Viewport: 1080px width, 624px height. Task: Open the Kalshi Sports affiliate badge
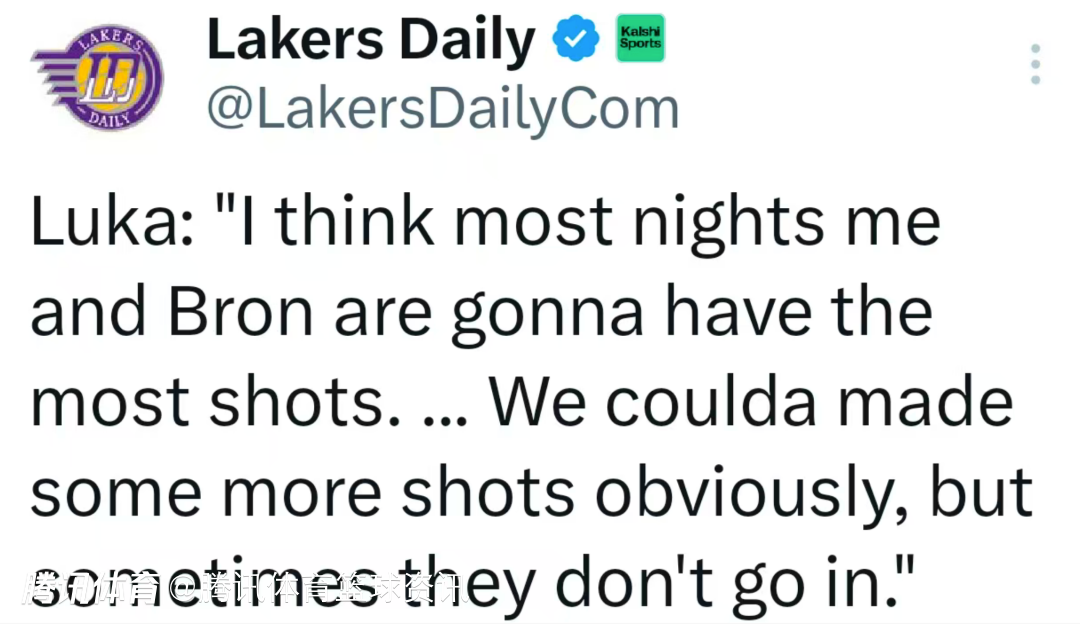pos(640,39)
